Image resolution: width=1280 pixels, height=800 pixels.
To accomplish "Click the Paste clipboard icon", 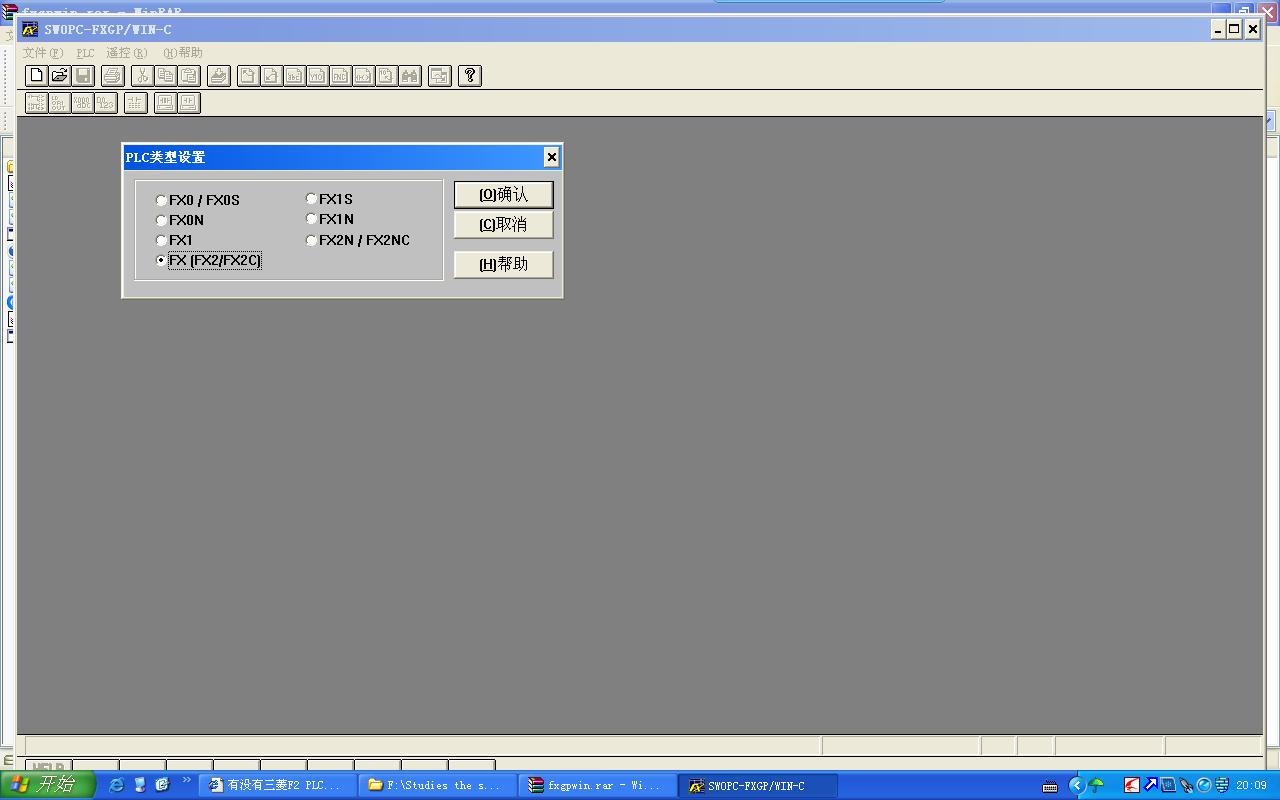I will (189, 76).
